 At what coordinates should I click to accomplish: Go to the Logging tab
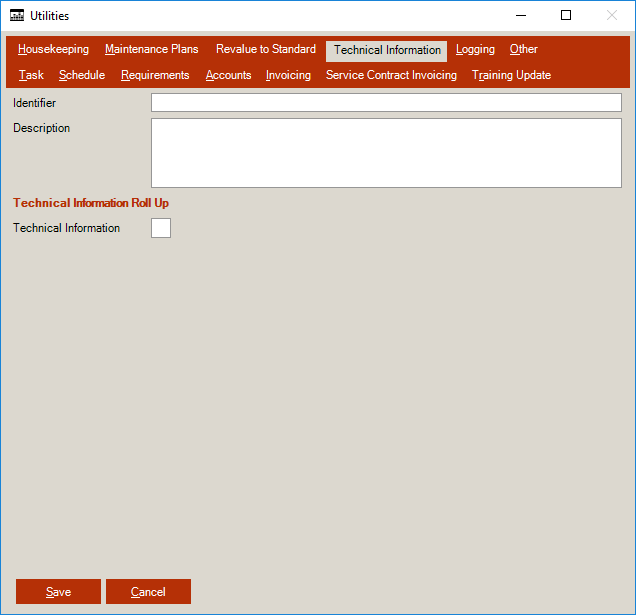point(475,50)
